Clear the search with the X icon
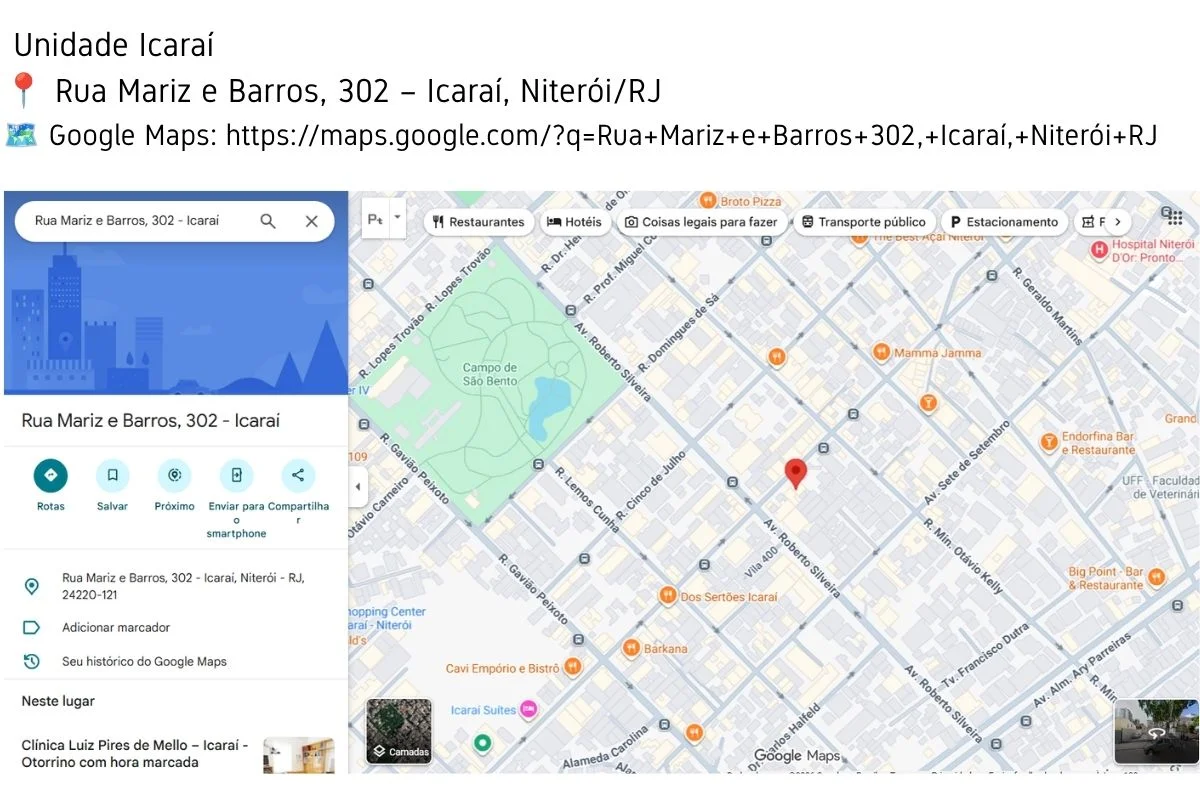Screen dimensions: 1200x800 (x=312, y=221)
